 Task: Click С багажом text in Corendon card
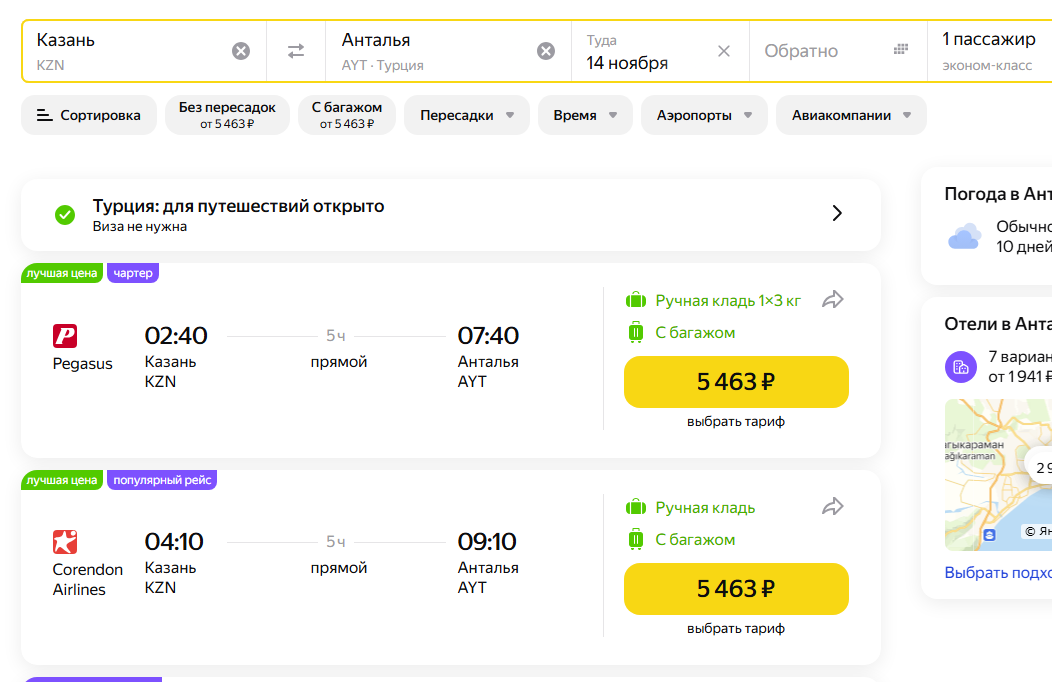coord(695,540)
